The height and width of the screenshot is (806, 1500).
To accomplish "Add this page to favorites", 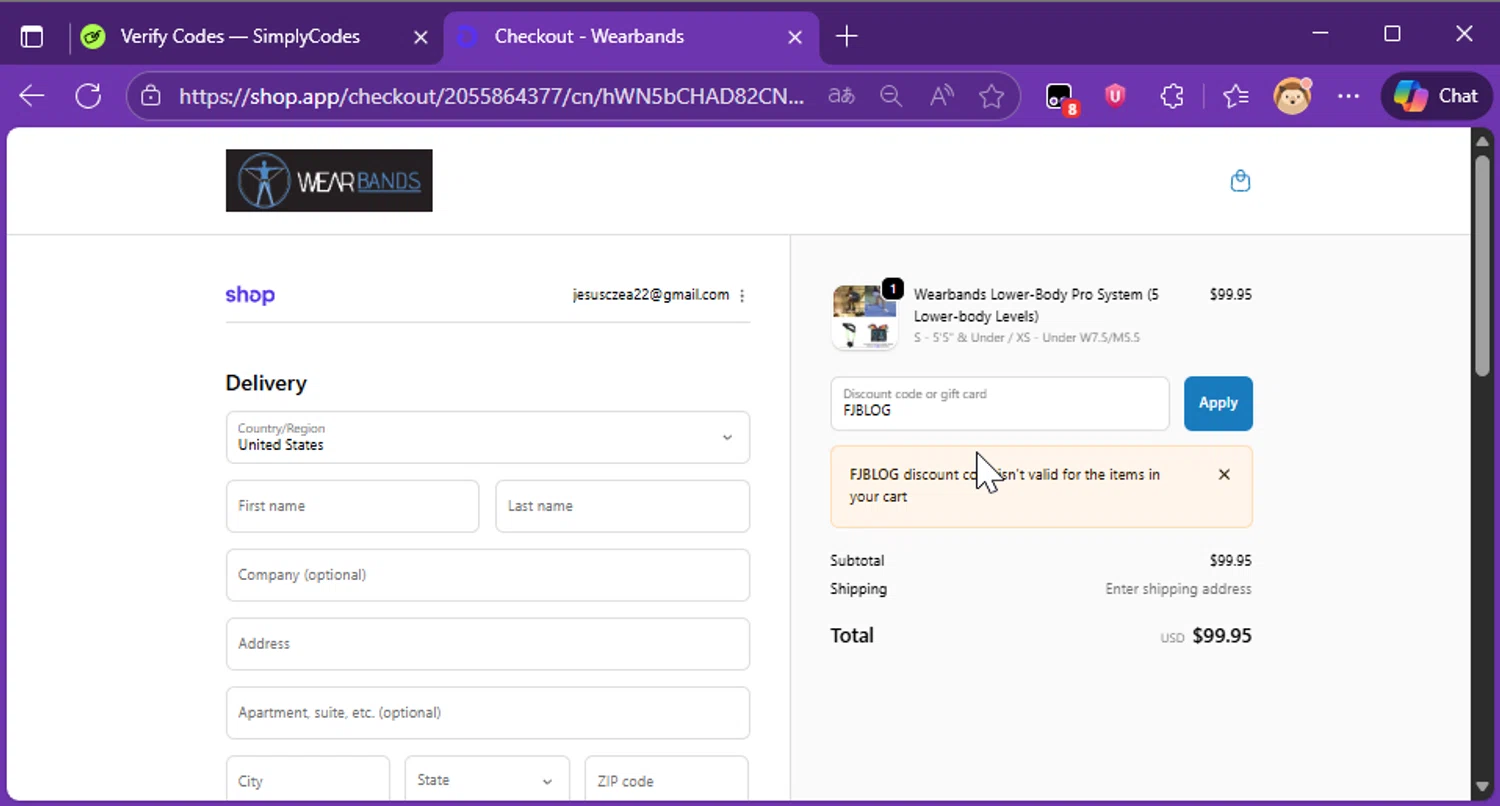I will (x=991, y=96).
